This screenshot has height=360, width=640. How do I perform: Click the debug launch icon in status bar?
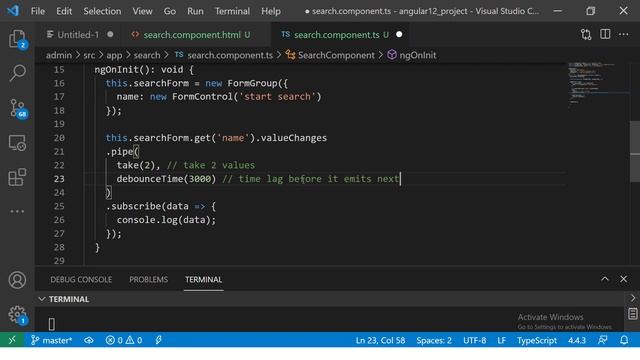coord(159,340)
